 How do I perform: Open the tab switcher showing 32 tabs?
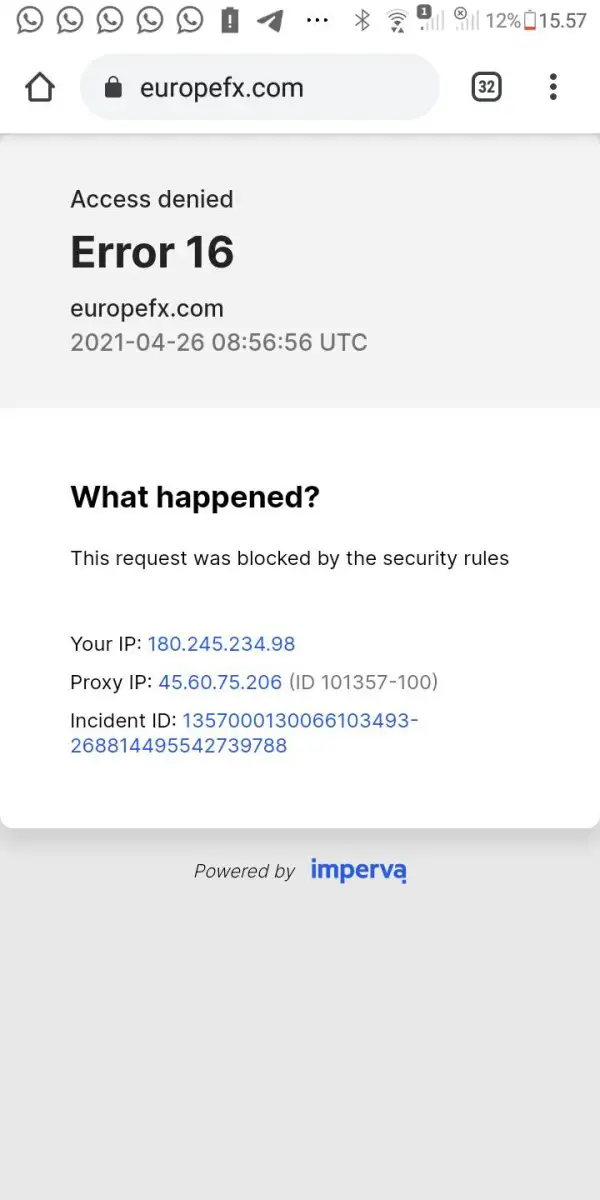coord(486,88)
